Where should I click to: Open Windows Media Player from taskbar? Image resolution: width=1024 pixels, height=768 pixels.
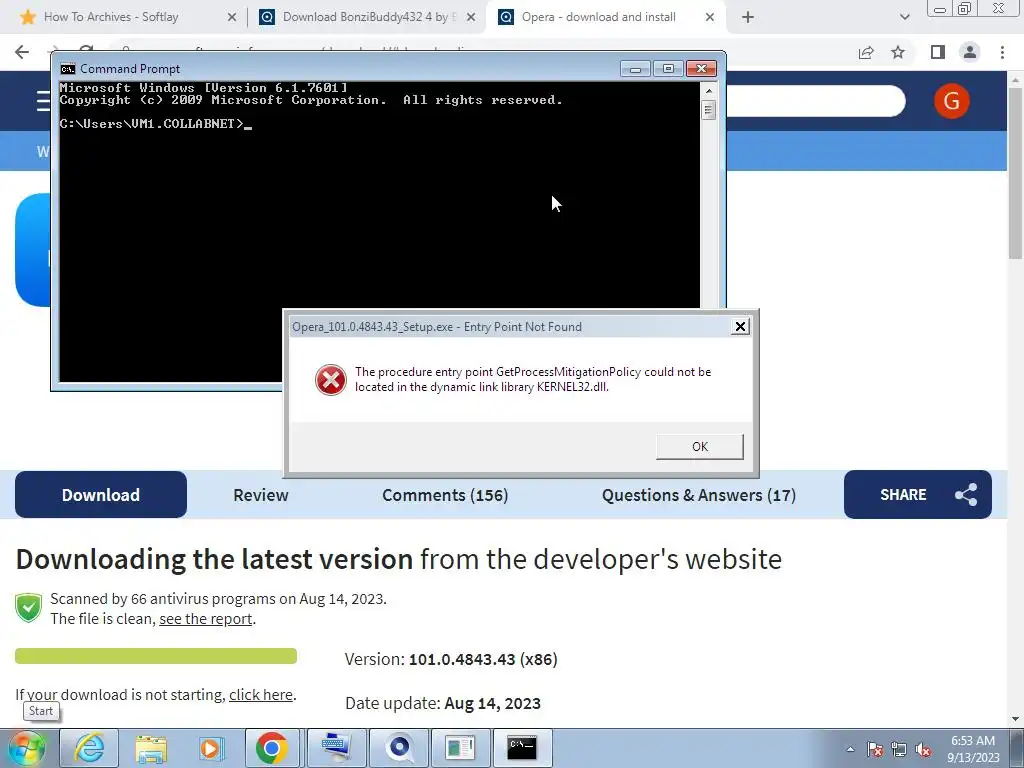(x=211, y=748)
